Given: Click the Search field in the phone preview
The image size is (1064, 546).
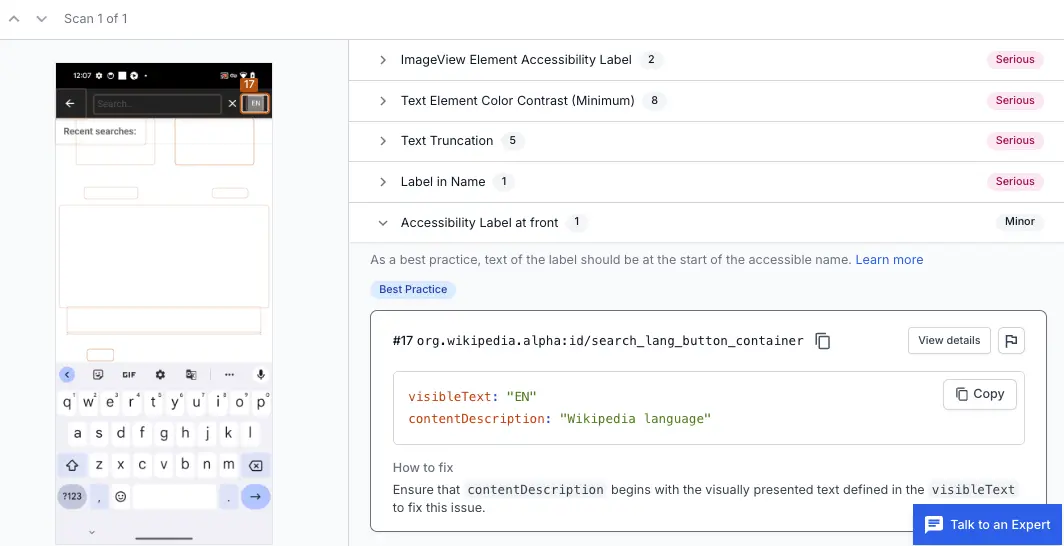Looking at the screenshot, I should pos(157,104).
